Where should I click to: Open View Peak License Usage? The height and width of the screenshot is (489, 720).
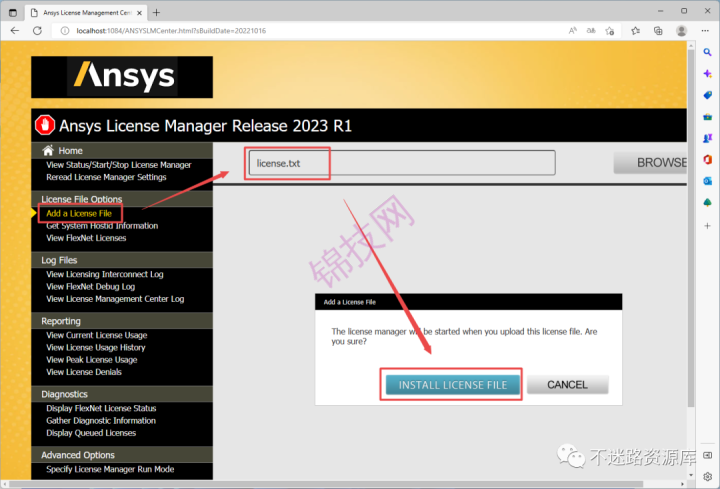click(91, 360)
